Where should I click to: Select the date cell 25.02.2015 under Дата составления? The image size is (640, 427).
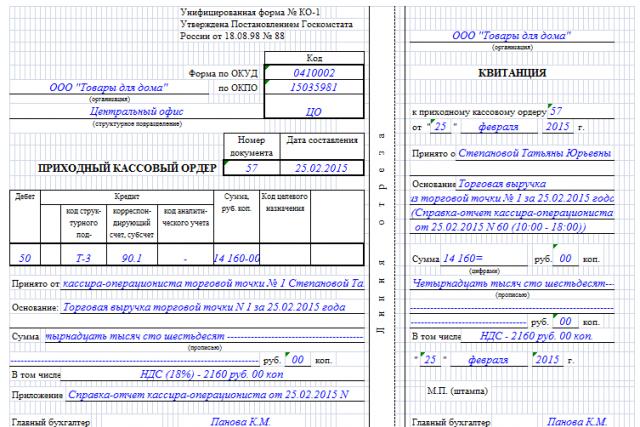tap(322, 168)
